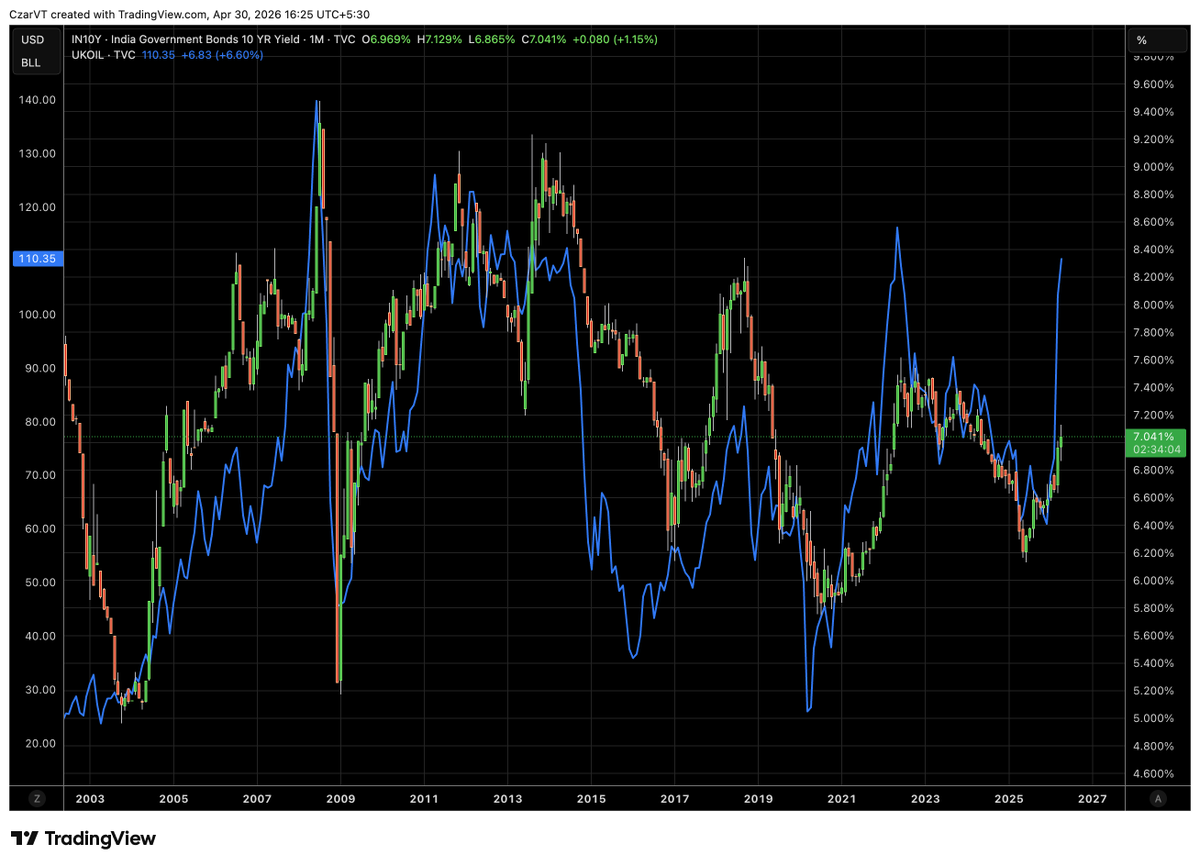
Task: Click the 7.200% label on right yield axis
Action: [1151, 415]
